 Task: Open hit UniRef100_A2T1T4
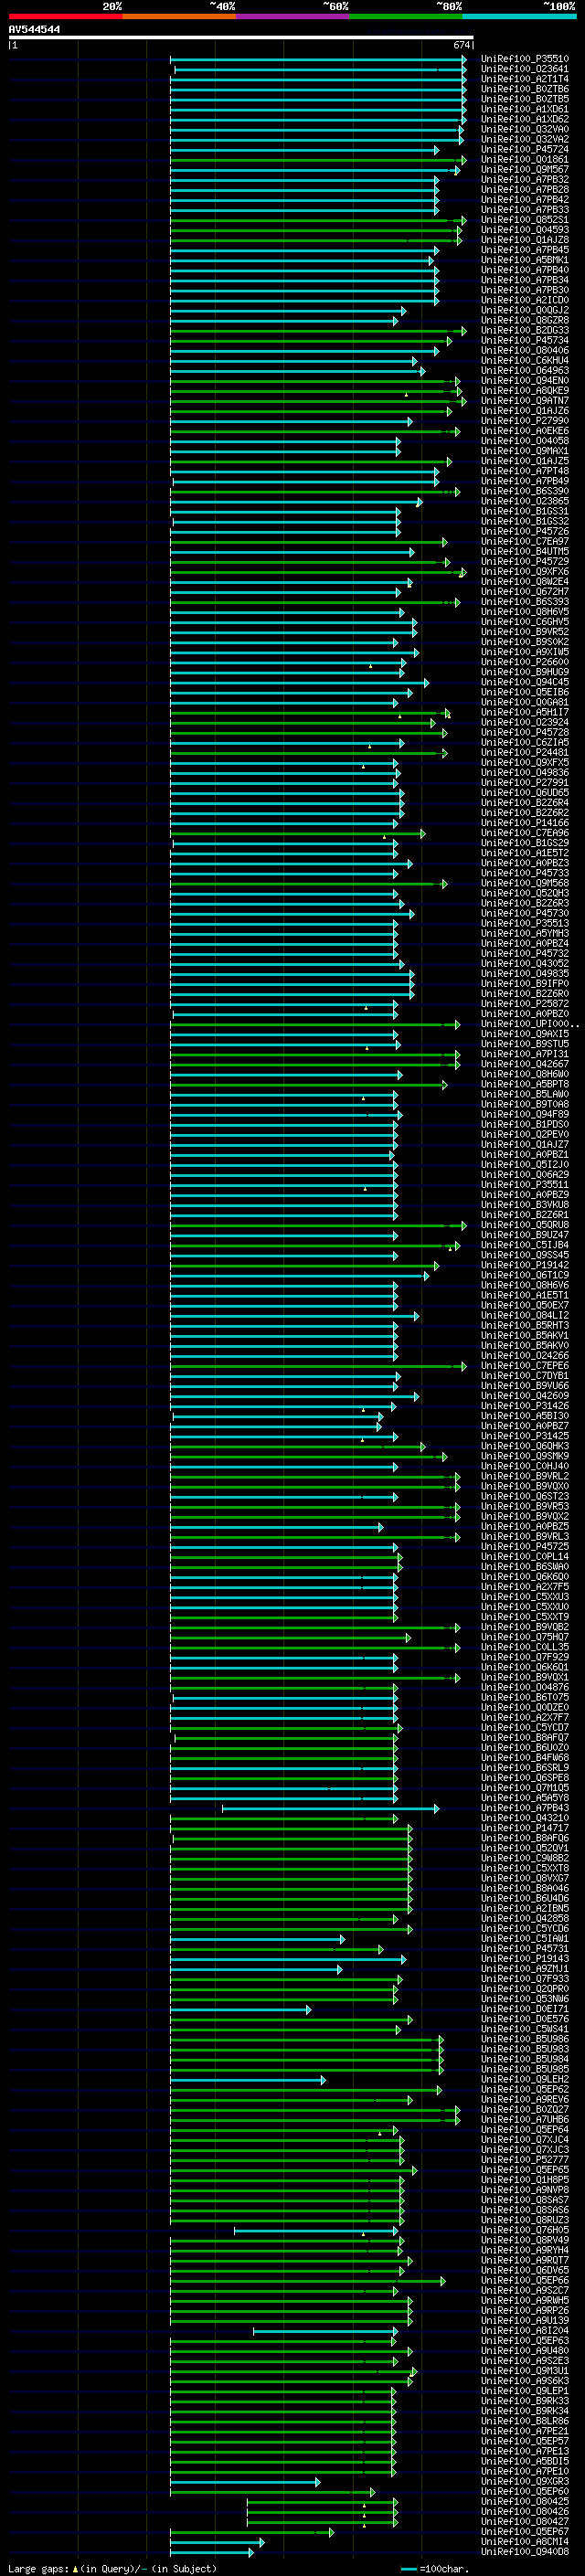[525, 79]
